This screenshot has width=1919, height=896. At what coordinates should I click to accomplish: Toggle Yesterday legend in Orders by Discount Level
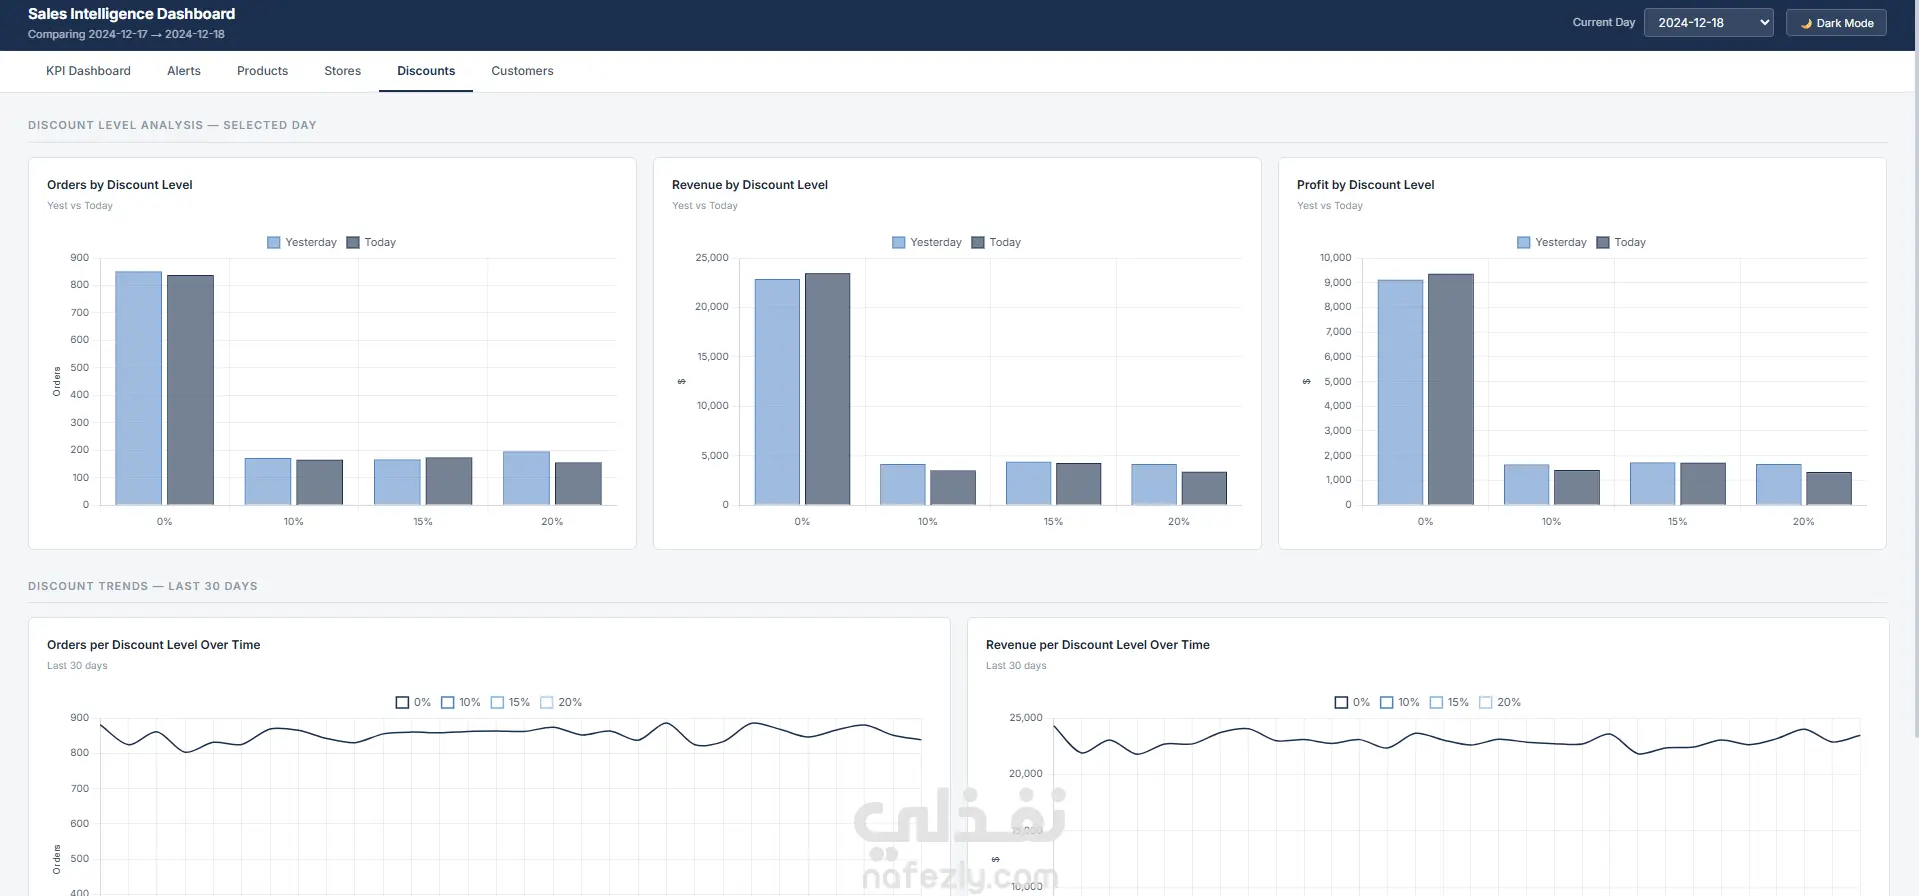302,243
